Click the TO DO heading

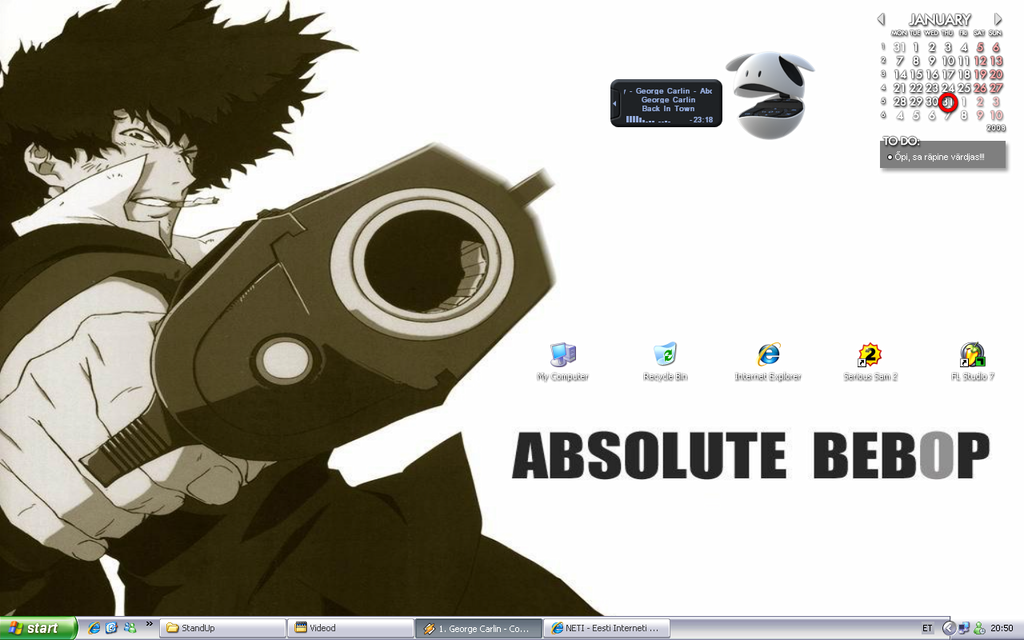(901, 141)
